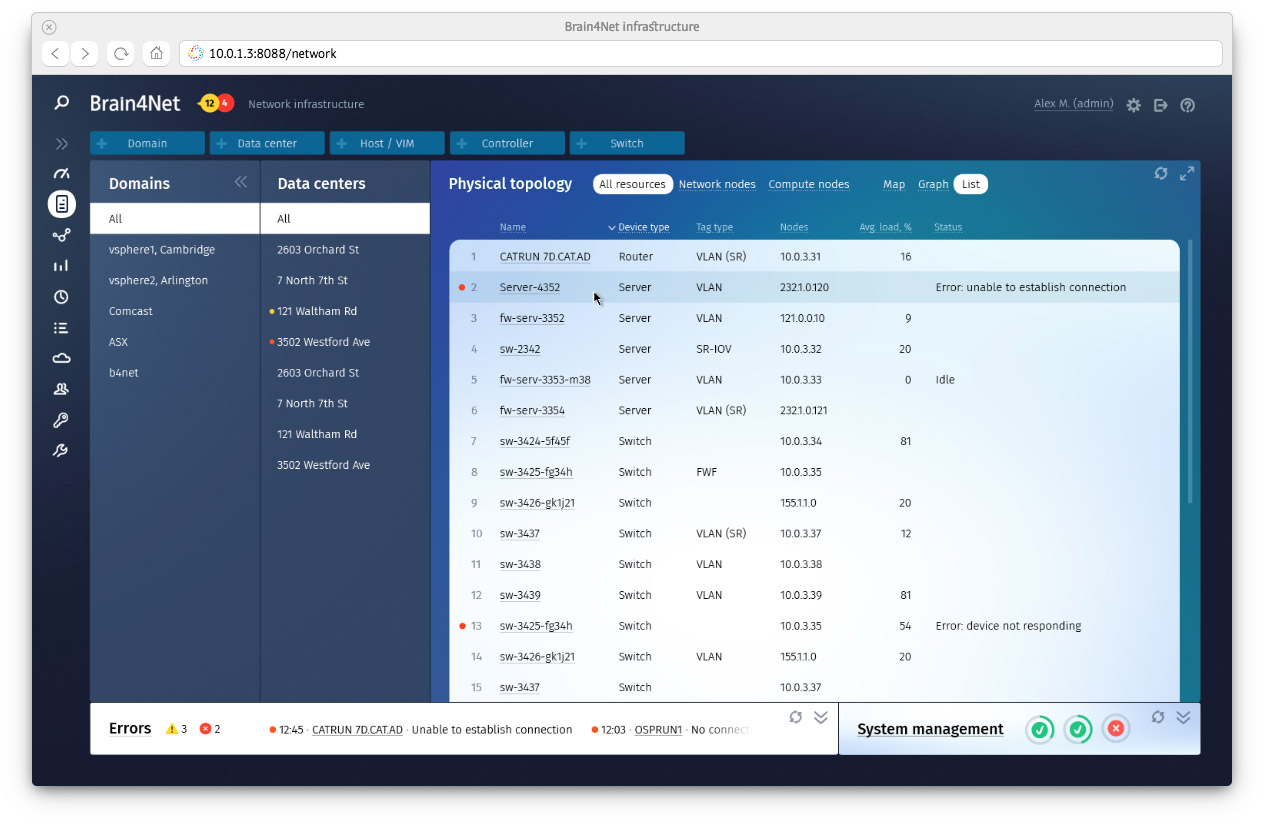Open the search magnifier icon
Image resolution: width=1264 pixels, height=824 pixels.
pos(62,103)
